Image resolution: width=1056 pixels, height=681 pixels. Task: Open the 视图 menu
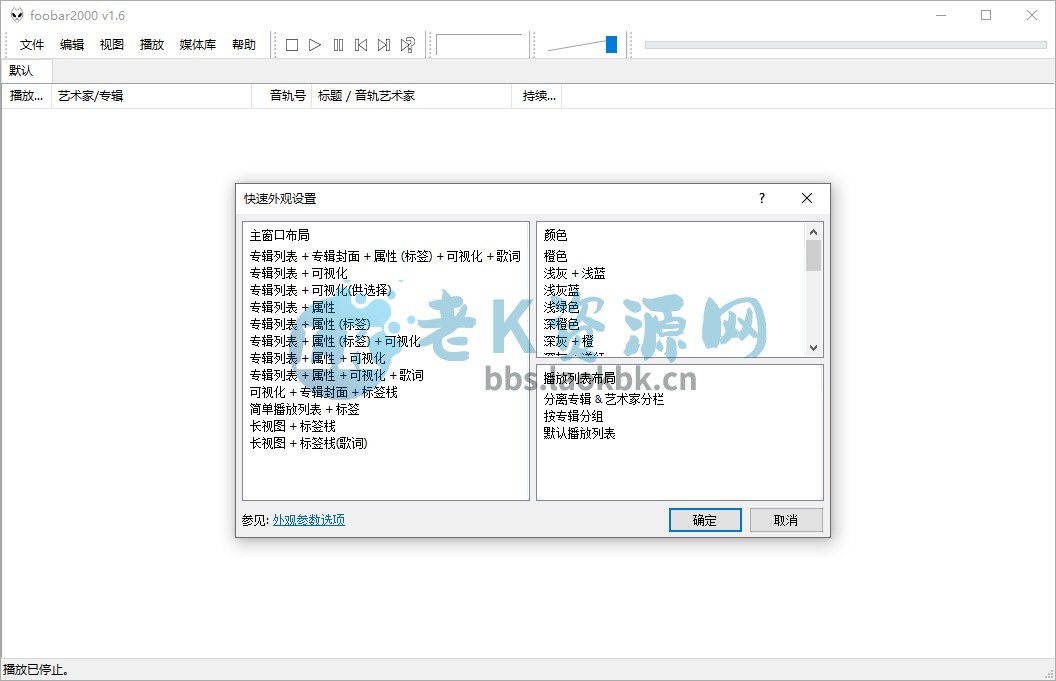pyautogui.click(x=112, y=45)
